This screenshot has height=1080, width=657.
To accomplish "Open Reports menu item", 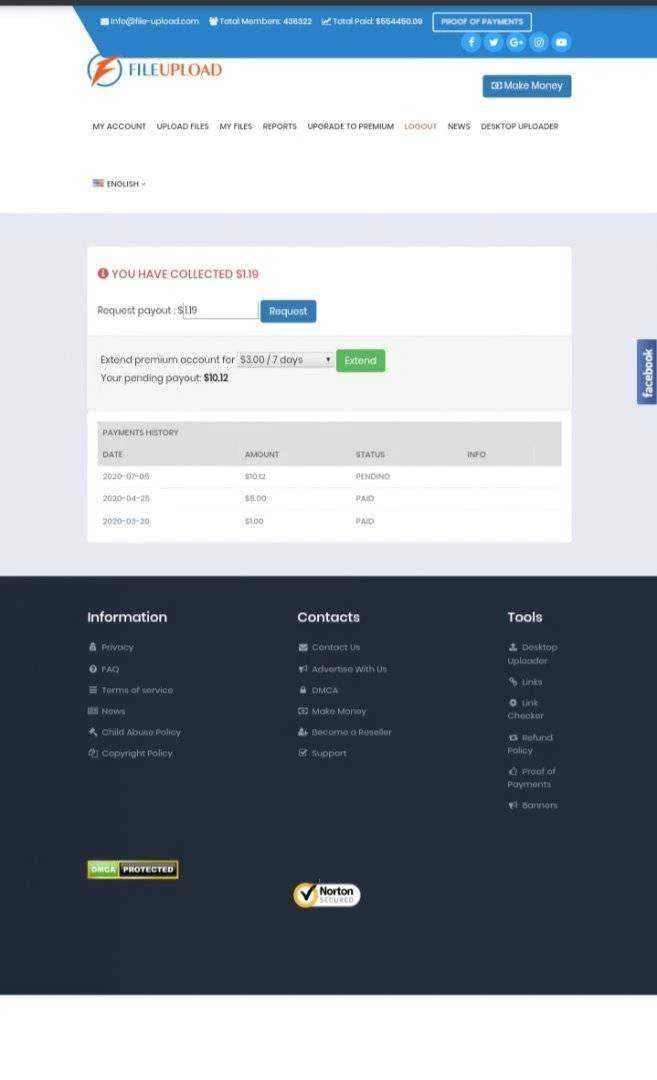I will point(280,127).
